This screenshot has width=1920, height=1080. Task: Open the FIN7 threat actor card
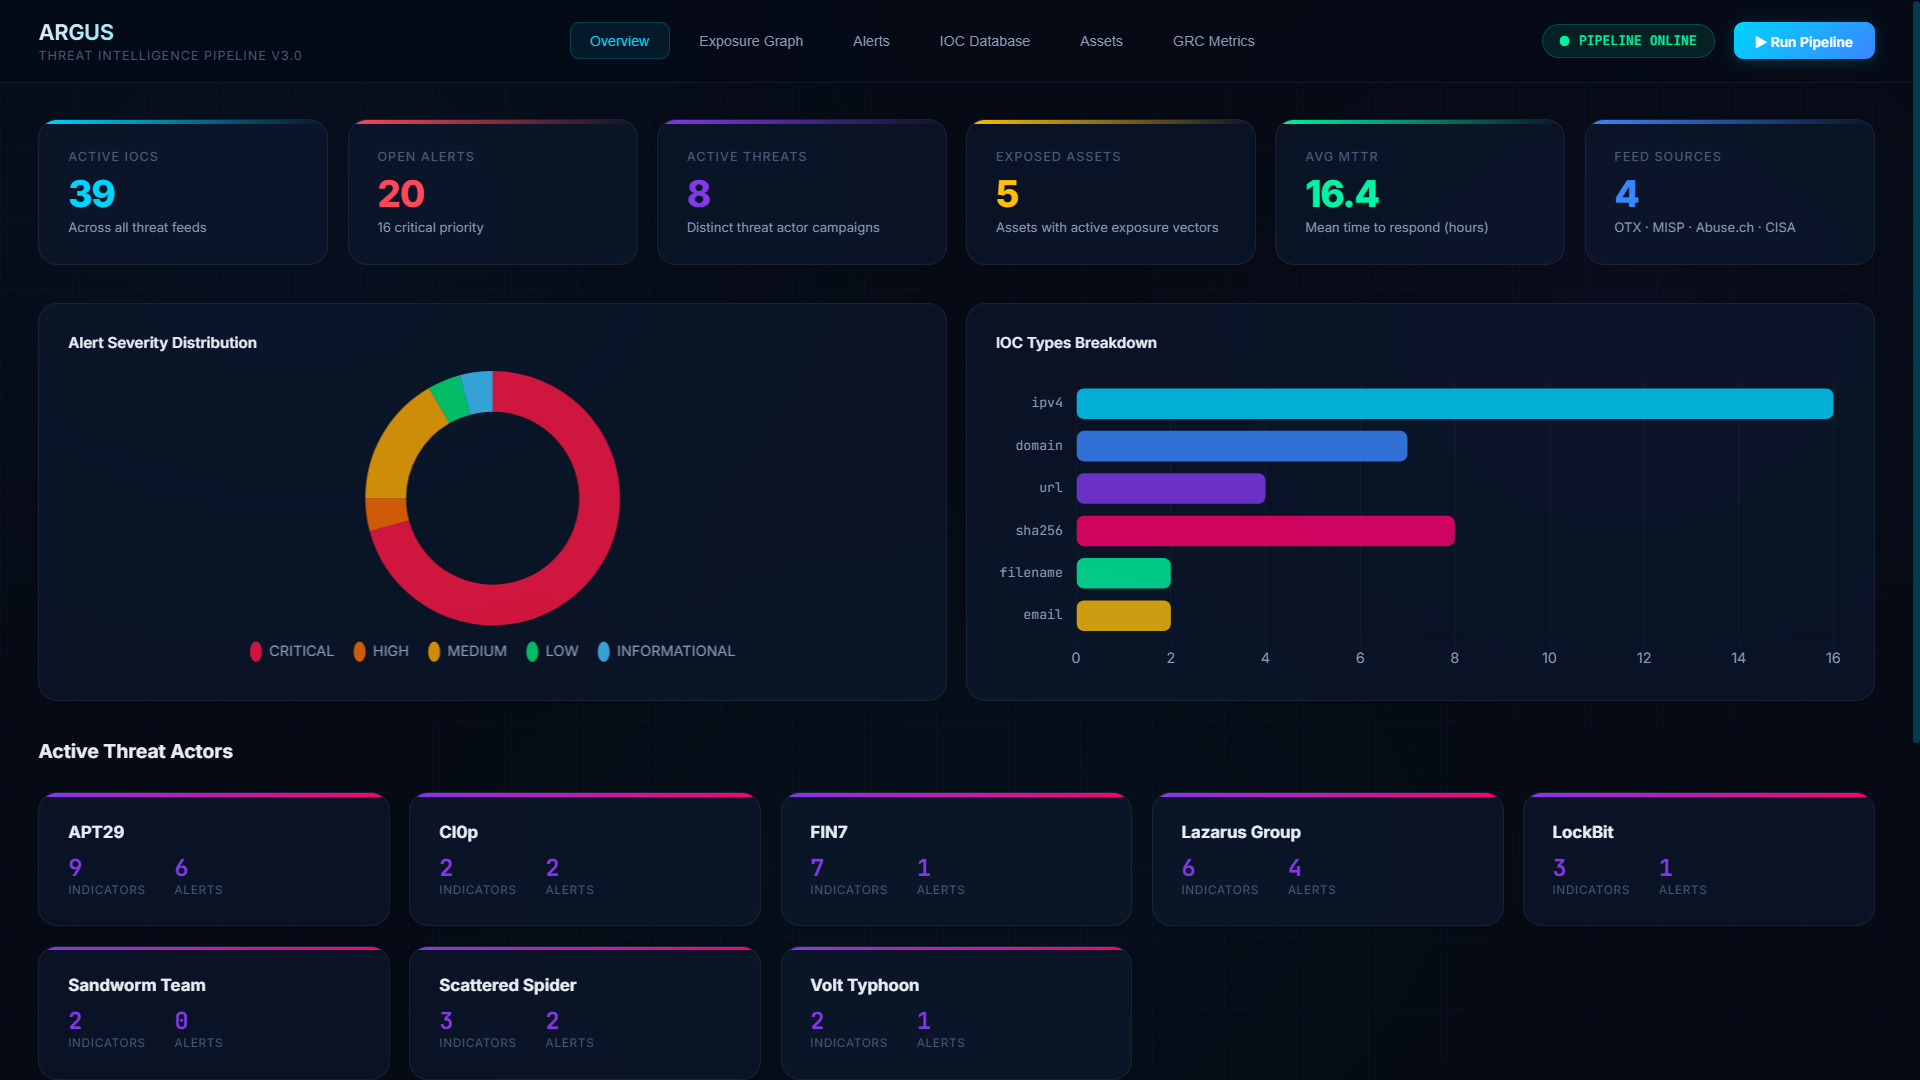[x=956, y=859]
